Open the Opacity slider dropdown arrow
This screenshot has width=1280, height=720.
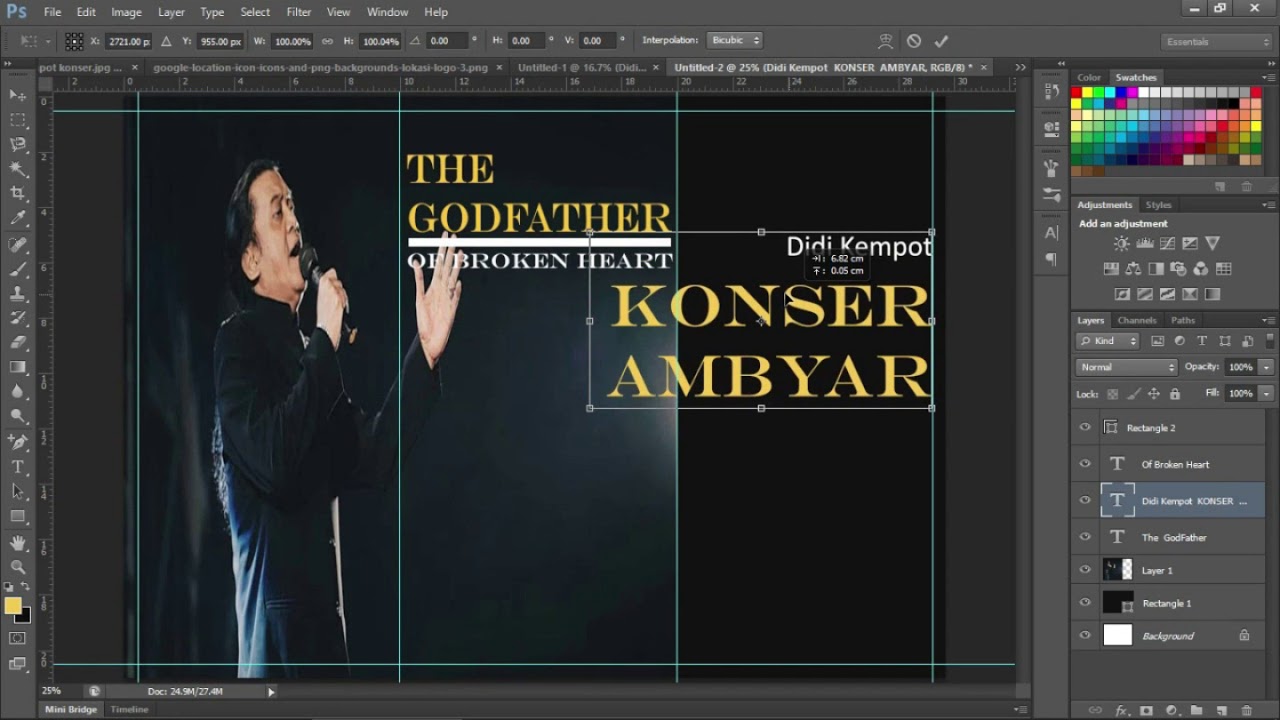point(1266,367)
